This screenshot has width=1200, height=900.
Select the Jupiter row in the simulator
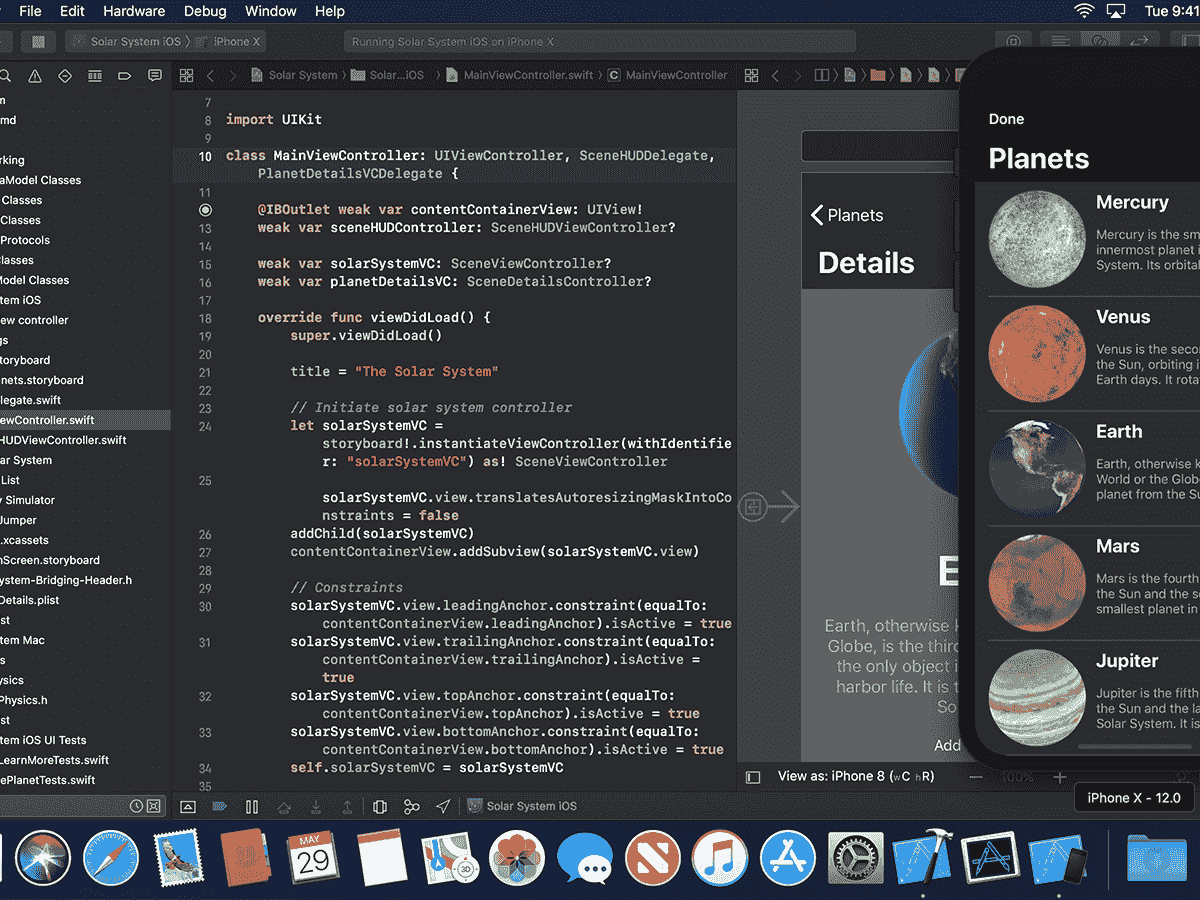pos(1088,698)
